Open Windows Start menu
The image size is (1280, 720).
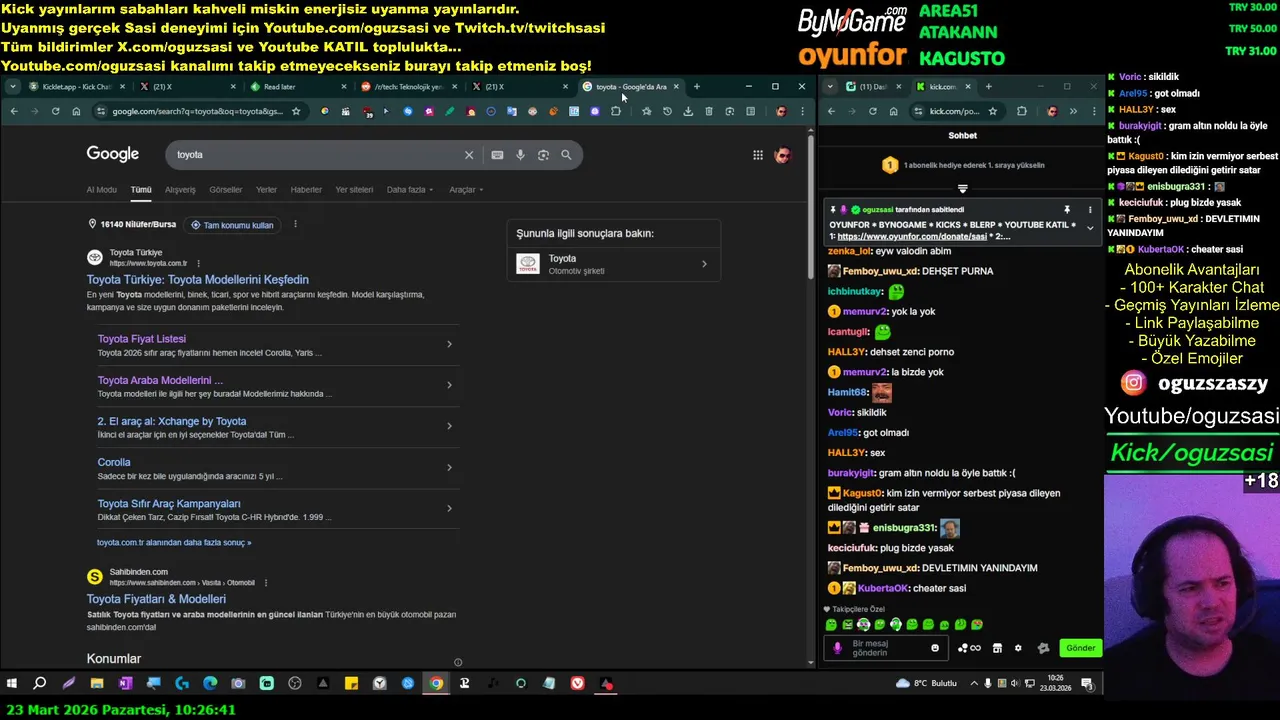point(12,684)
